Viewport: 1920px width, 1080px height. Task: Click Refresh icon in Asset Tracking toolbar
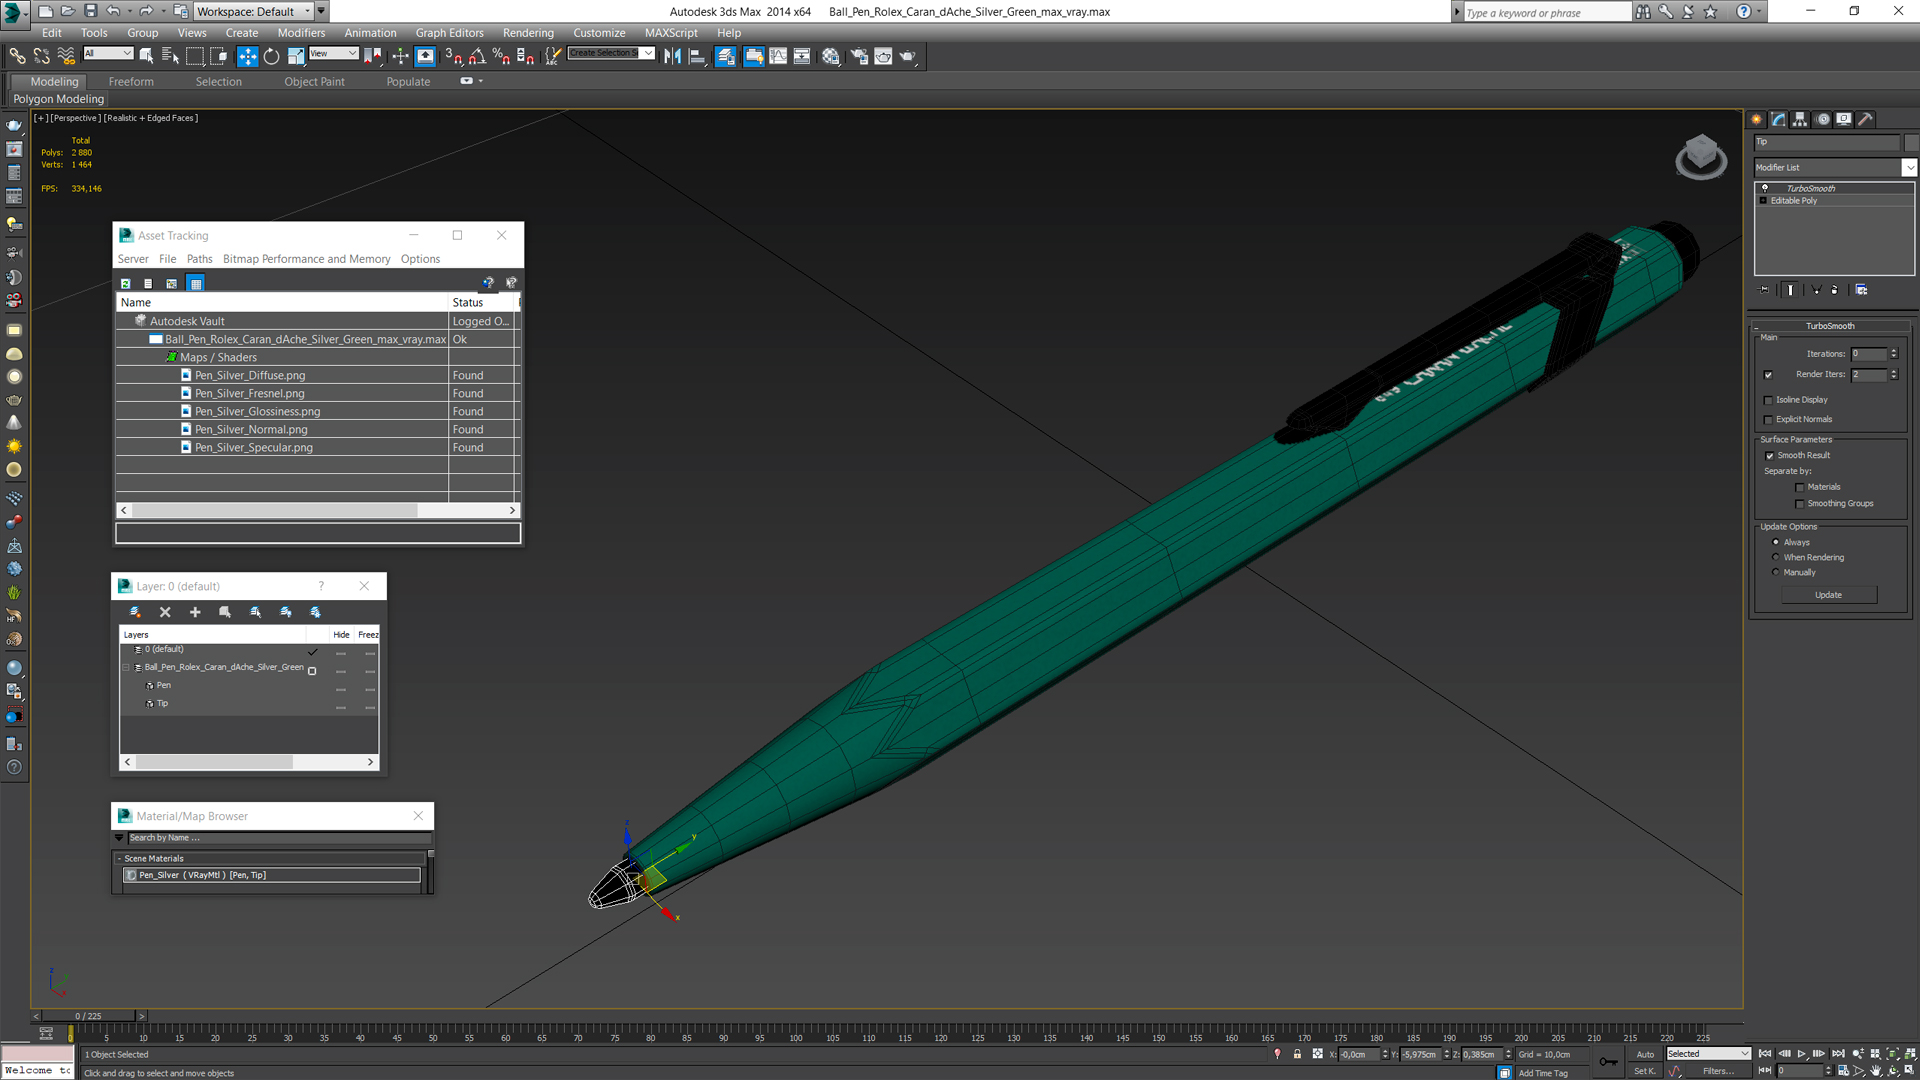(126, 284)
